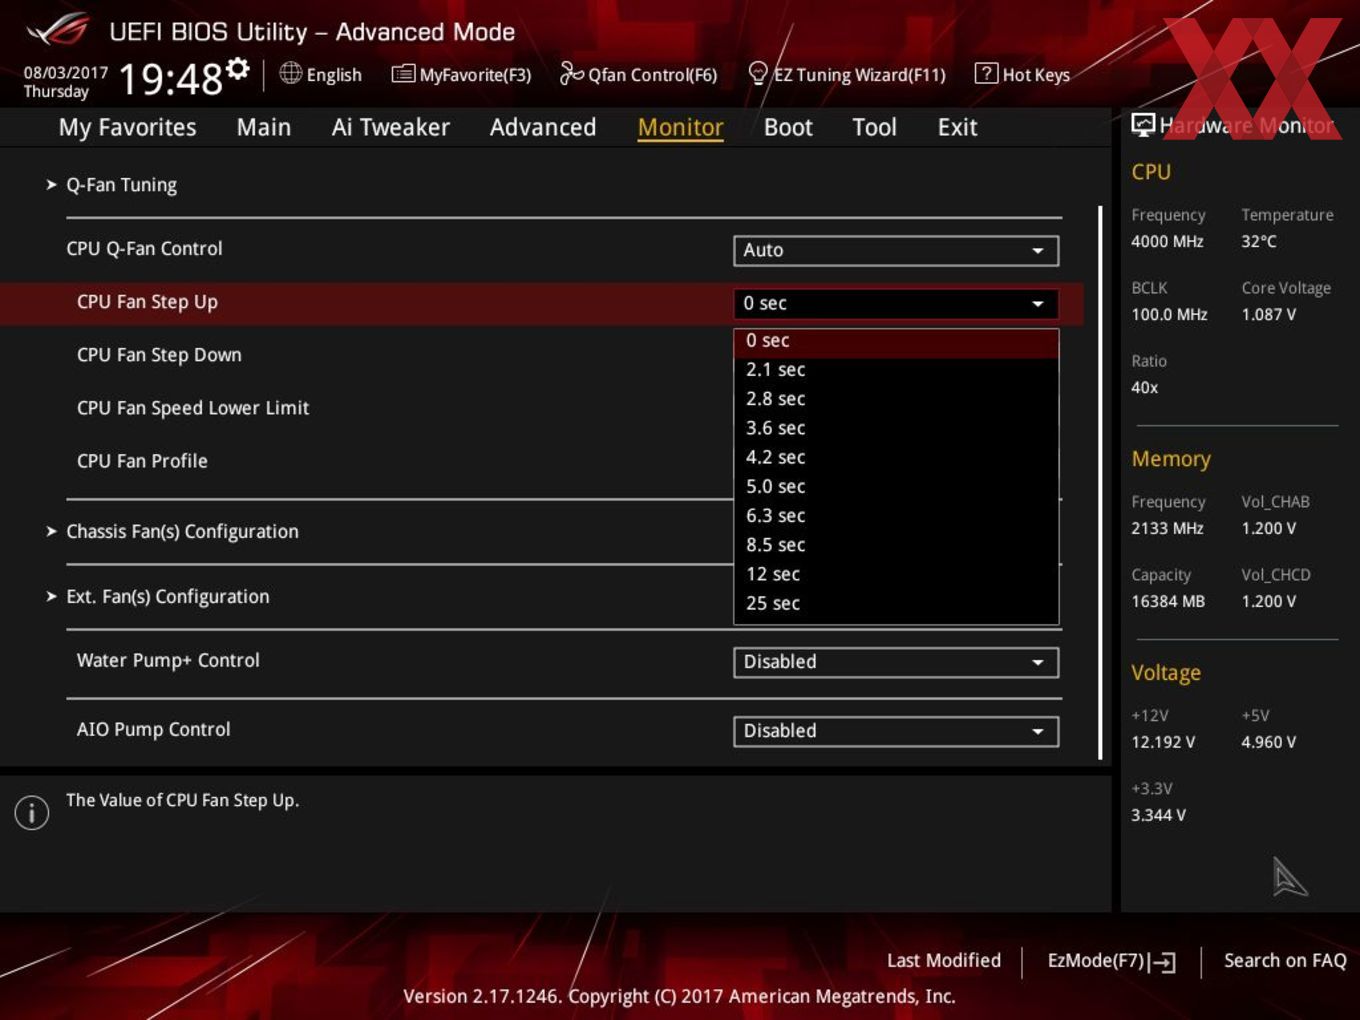Viewport: 1360px width, 1020px height.
Task: Open the My Favorites tab
Action: [127, 128]
